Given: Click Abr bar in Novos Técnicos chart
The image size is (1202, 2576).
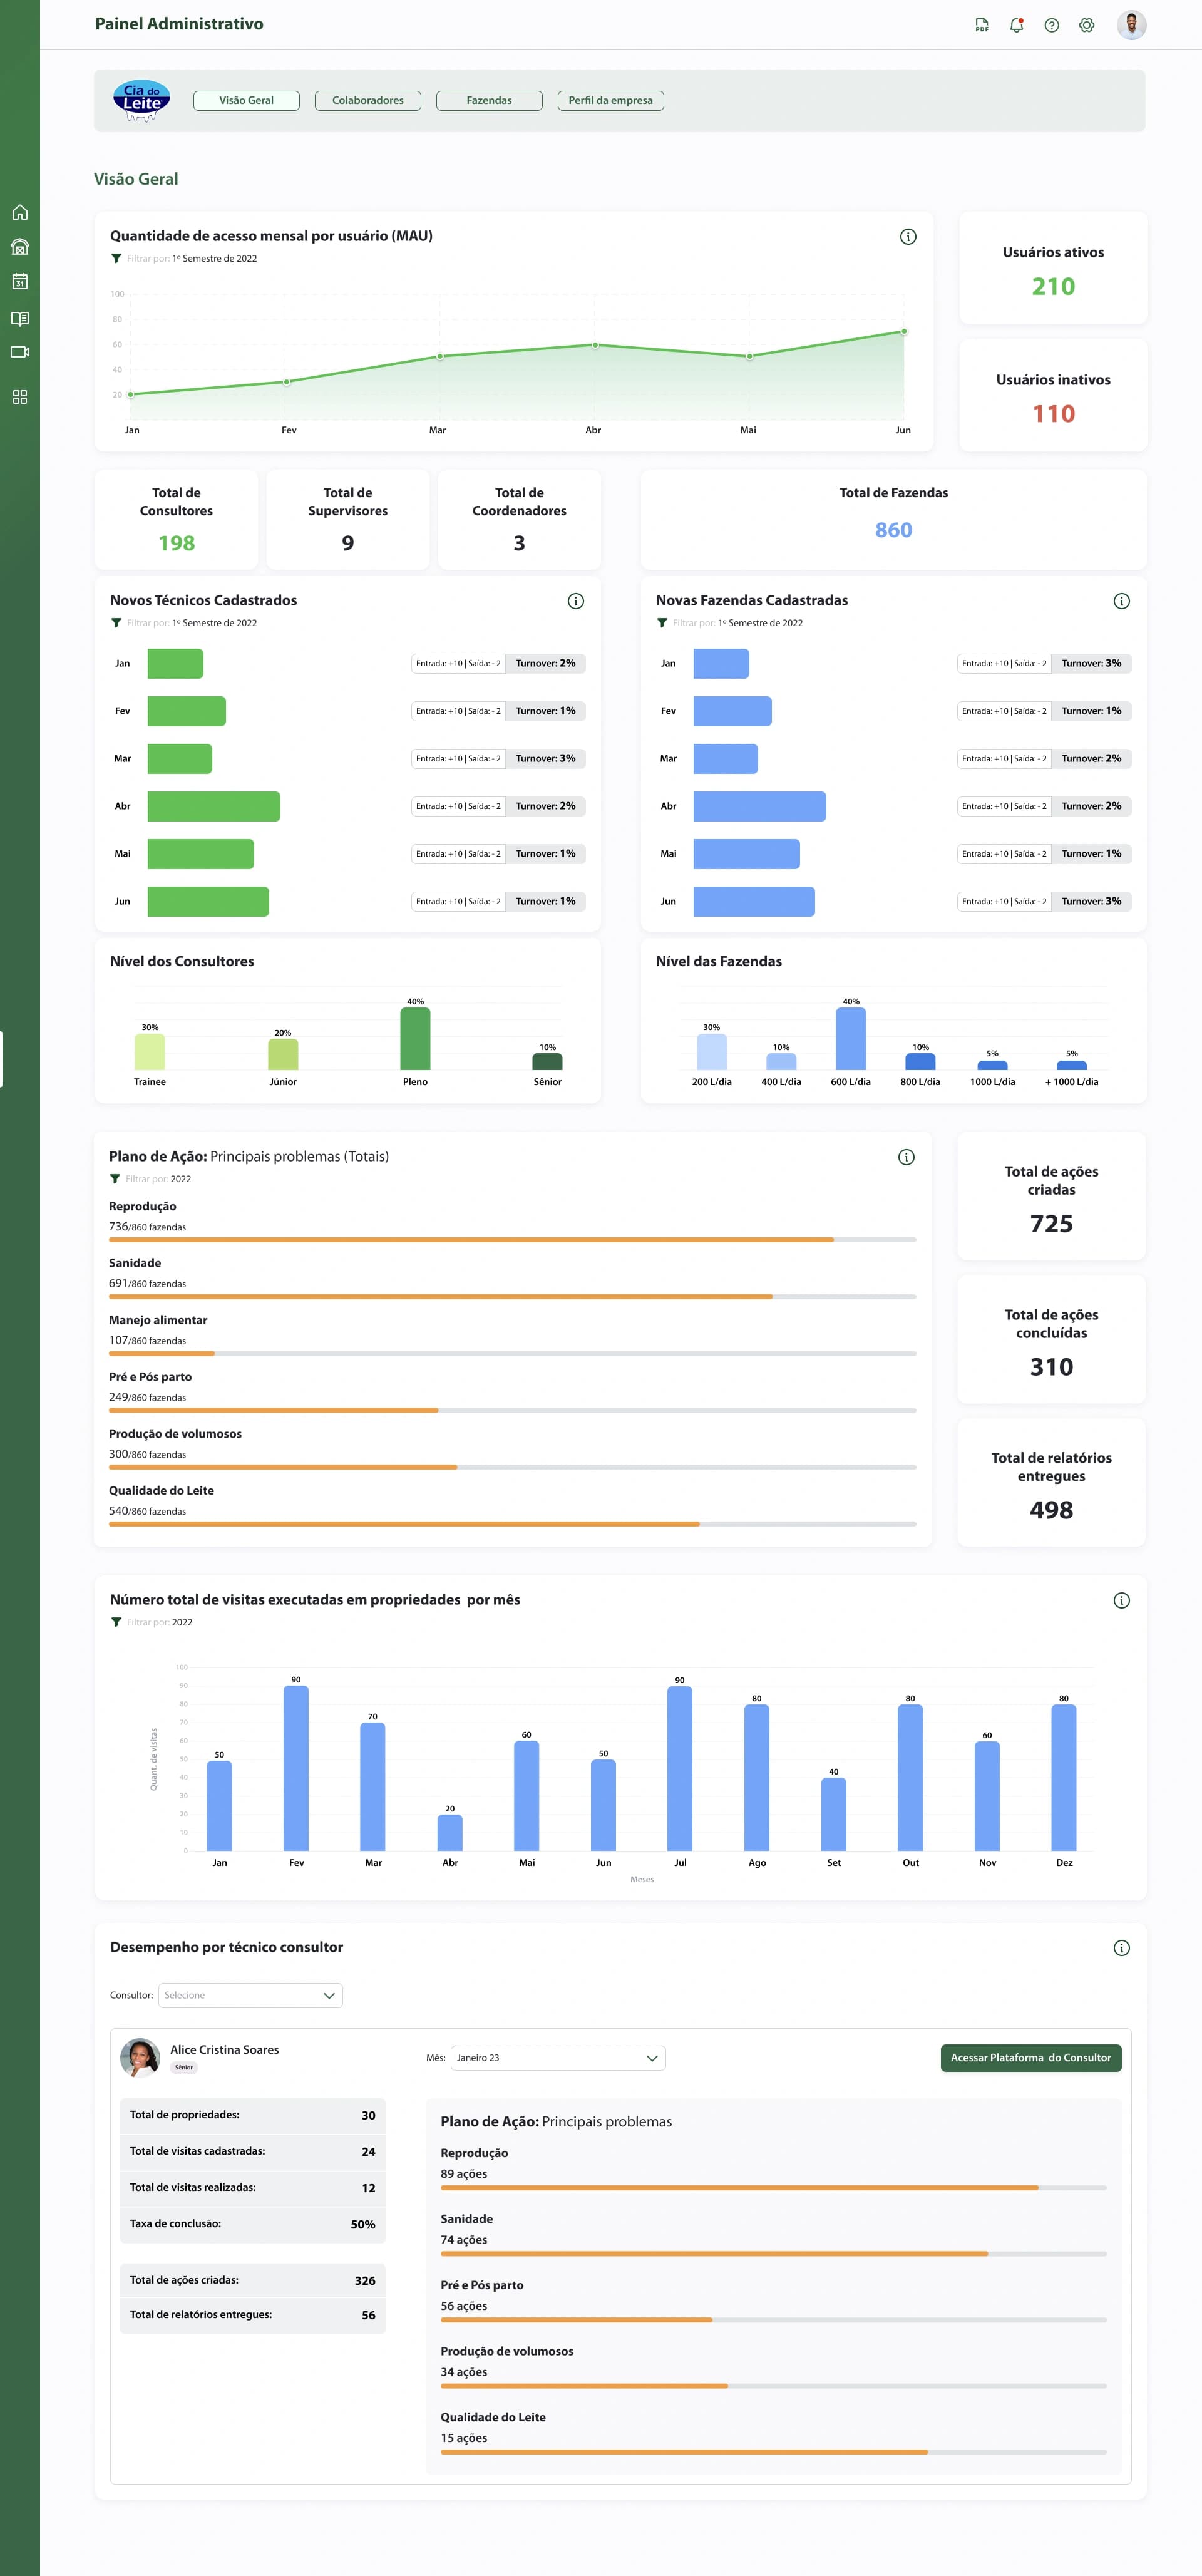Looking at the screenshot, I should click(214, 806).
